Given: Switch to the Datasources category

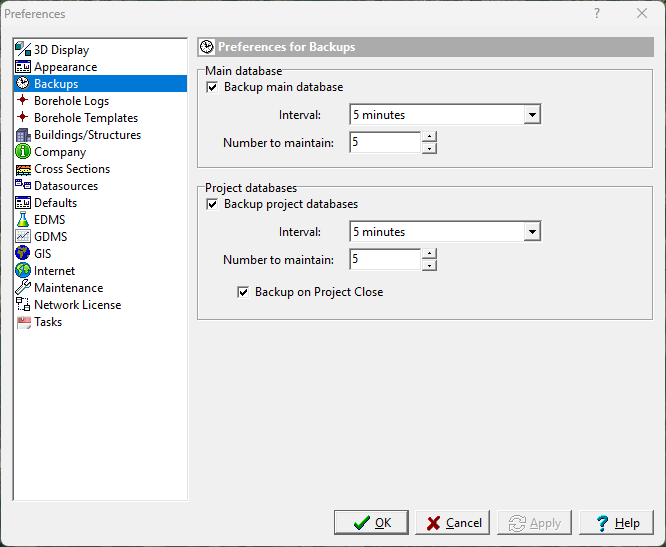Looking at the screenshot, I should click(x=66, y=186).
